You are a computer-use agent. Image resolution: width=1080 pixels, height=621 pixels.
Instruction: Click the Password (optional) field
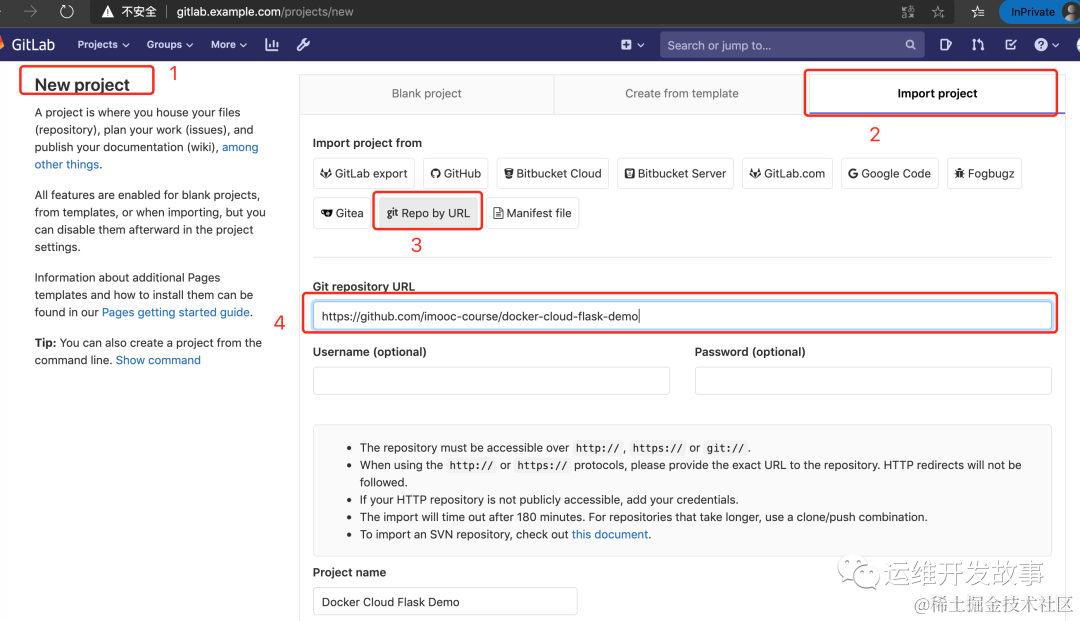click(873, 381)
